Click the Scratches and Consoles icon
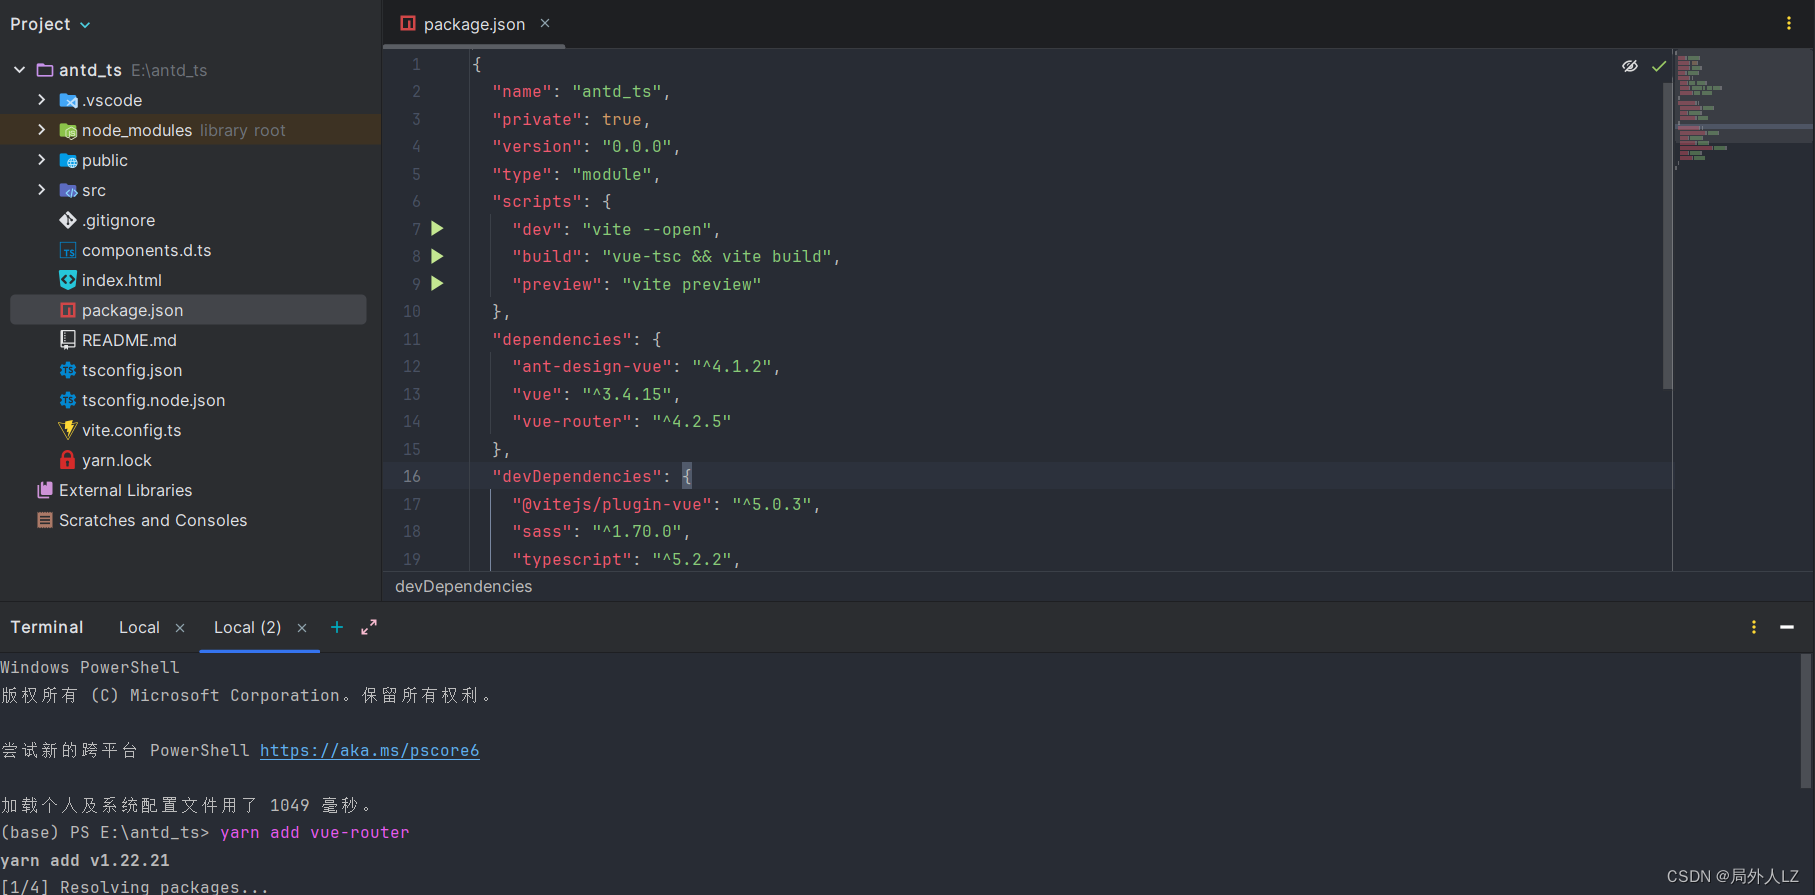The height and width of the screenshot is (895, 1815). click(45, 520)
